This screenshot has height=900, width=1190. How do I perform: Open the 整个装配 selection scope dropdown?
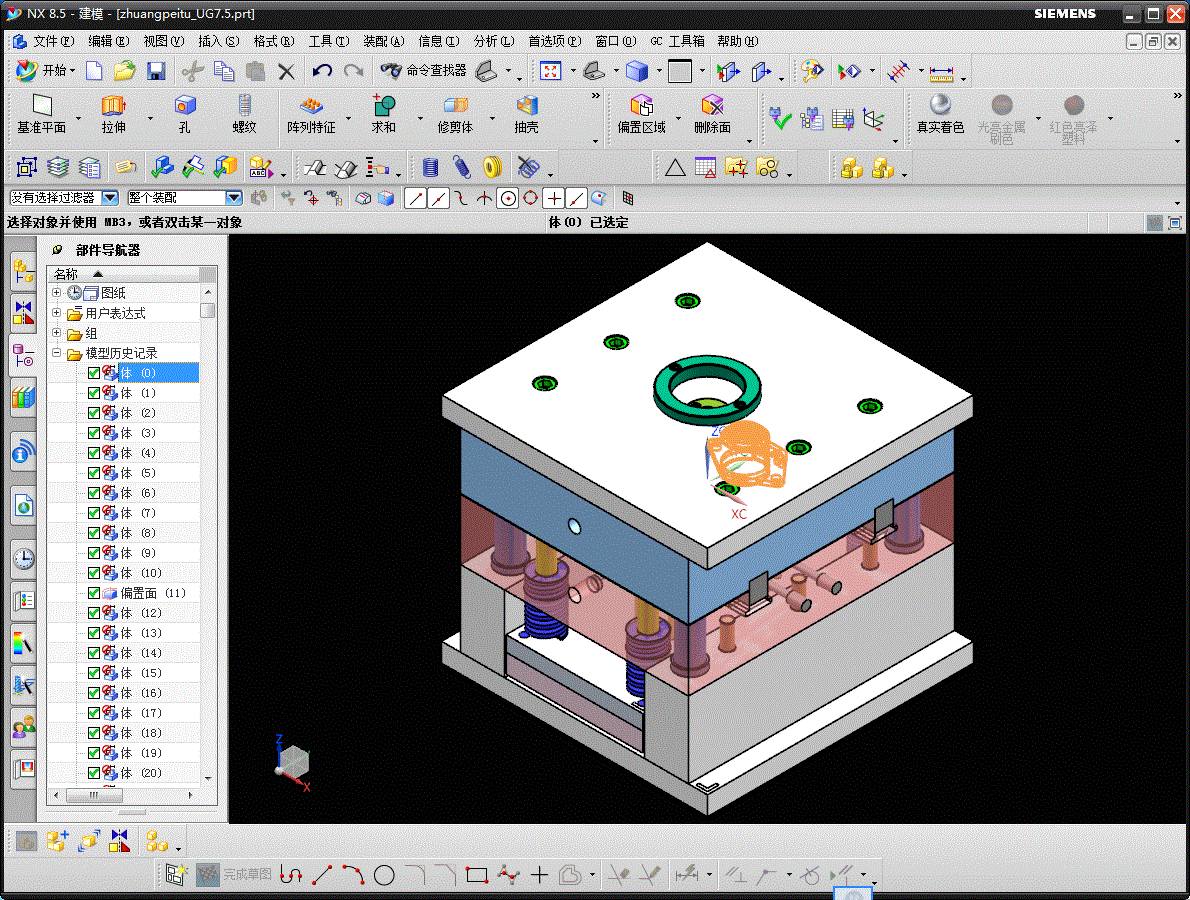[x=233, y=198]
